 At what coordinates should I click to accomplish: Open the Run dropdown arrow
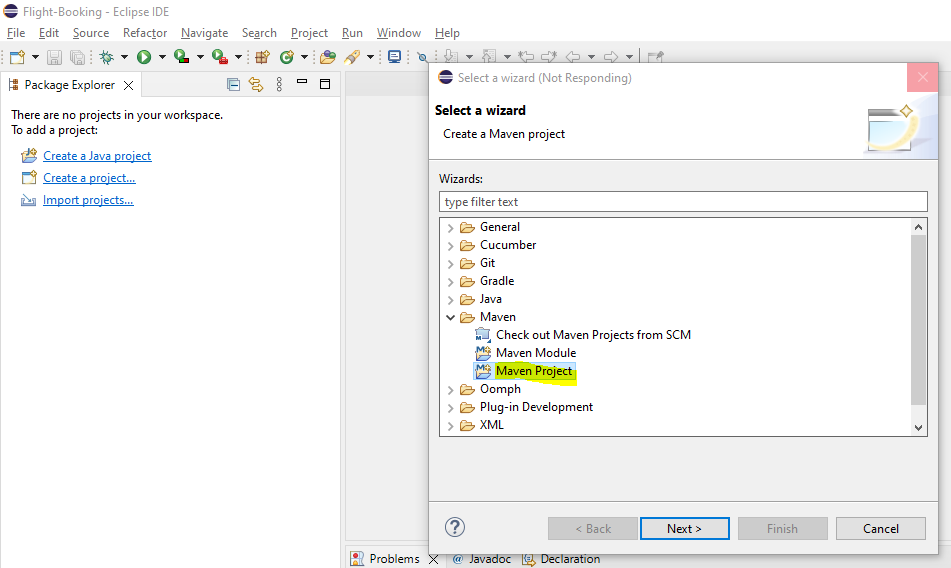[162, 57]
